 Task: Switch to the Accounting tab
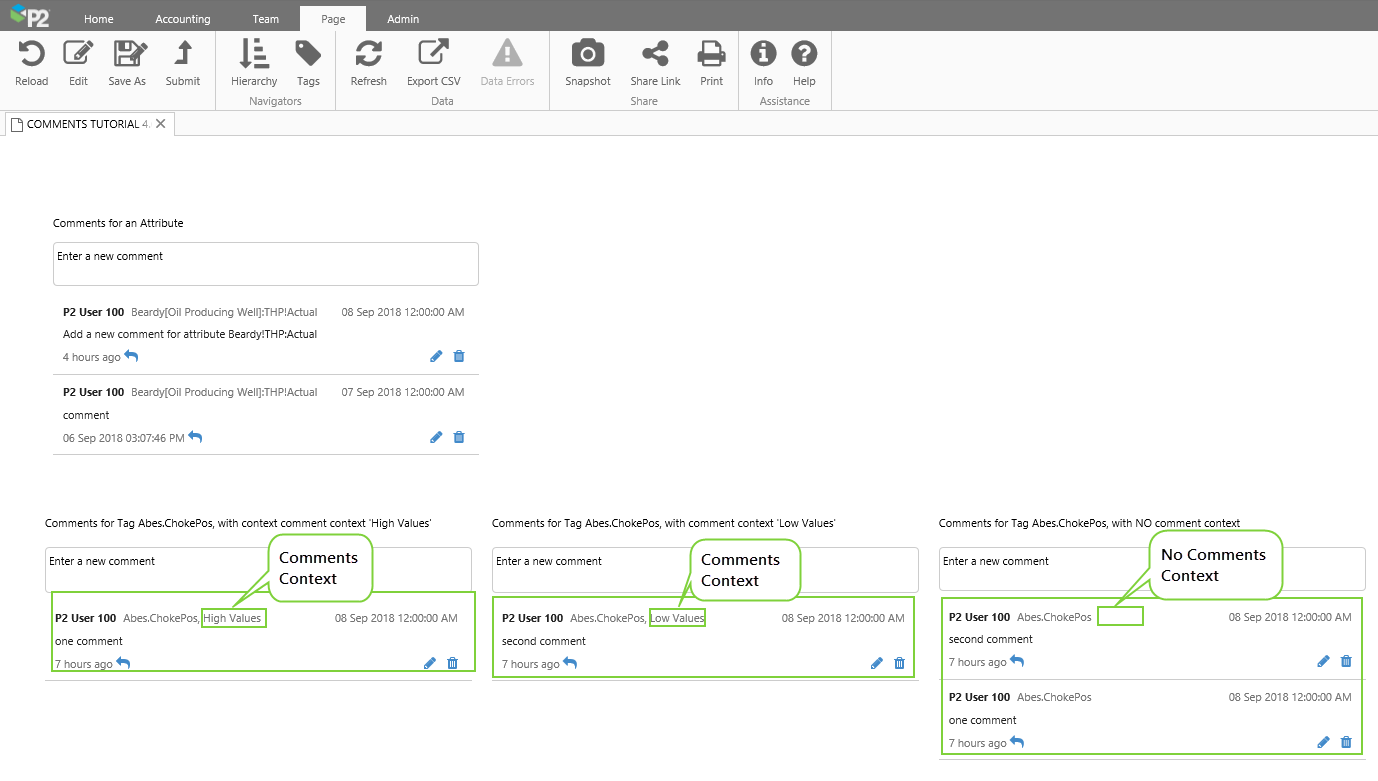pyautogui.click(x=183, y=19)
